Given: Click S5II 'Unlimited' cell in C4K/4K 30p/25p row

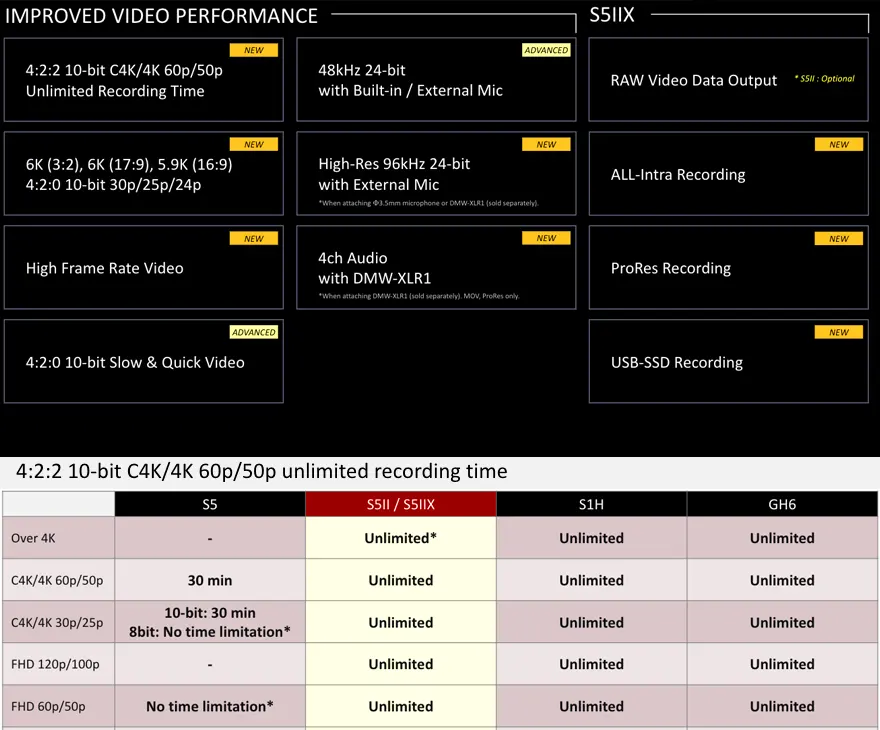Looking at the screenshot, I should [x=401, y=622].
